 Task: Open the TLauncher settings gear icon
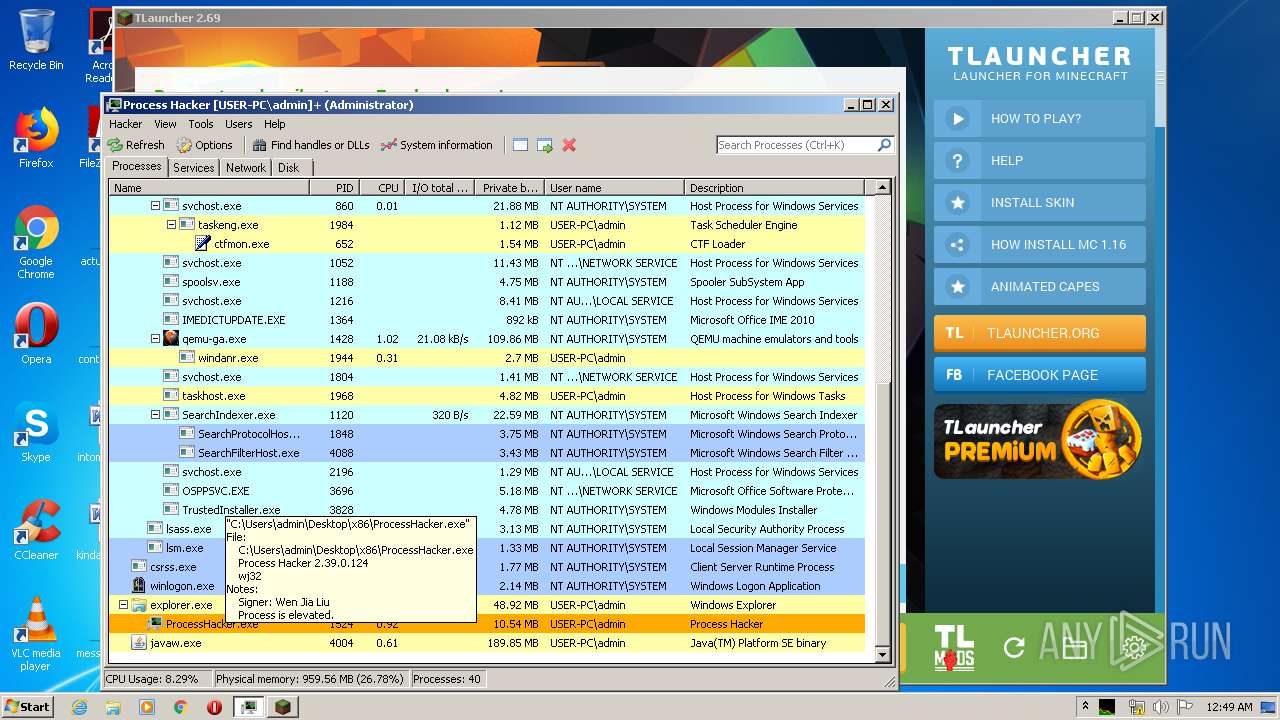point(1134,648)
